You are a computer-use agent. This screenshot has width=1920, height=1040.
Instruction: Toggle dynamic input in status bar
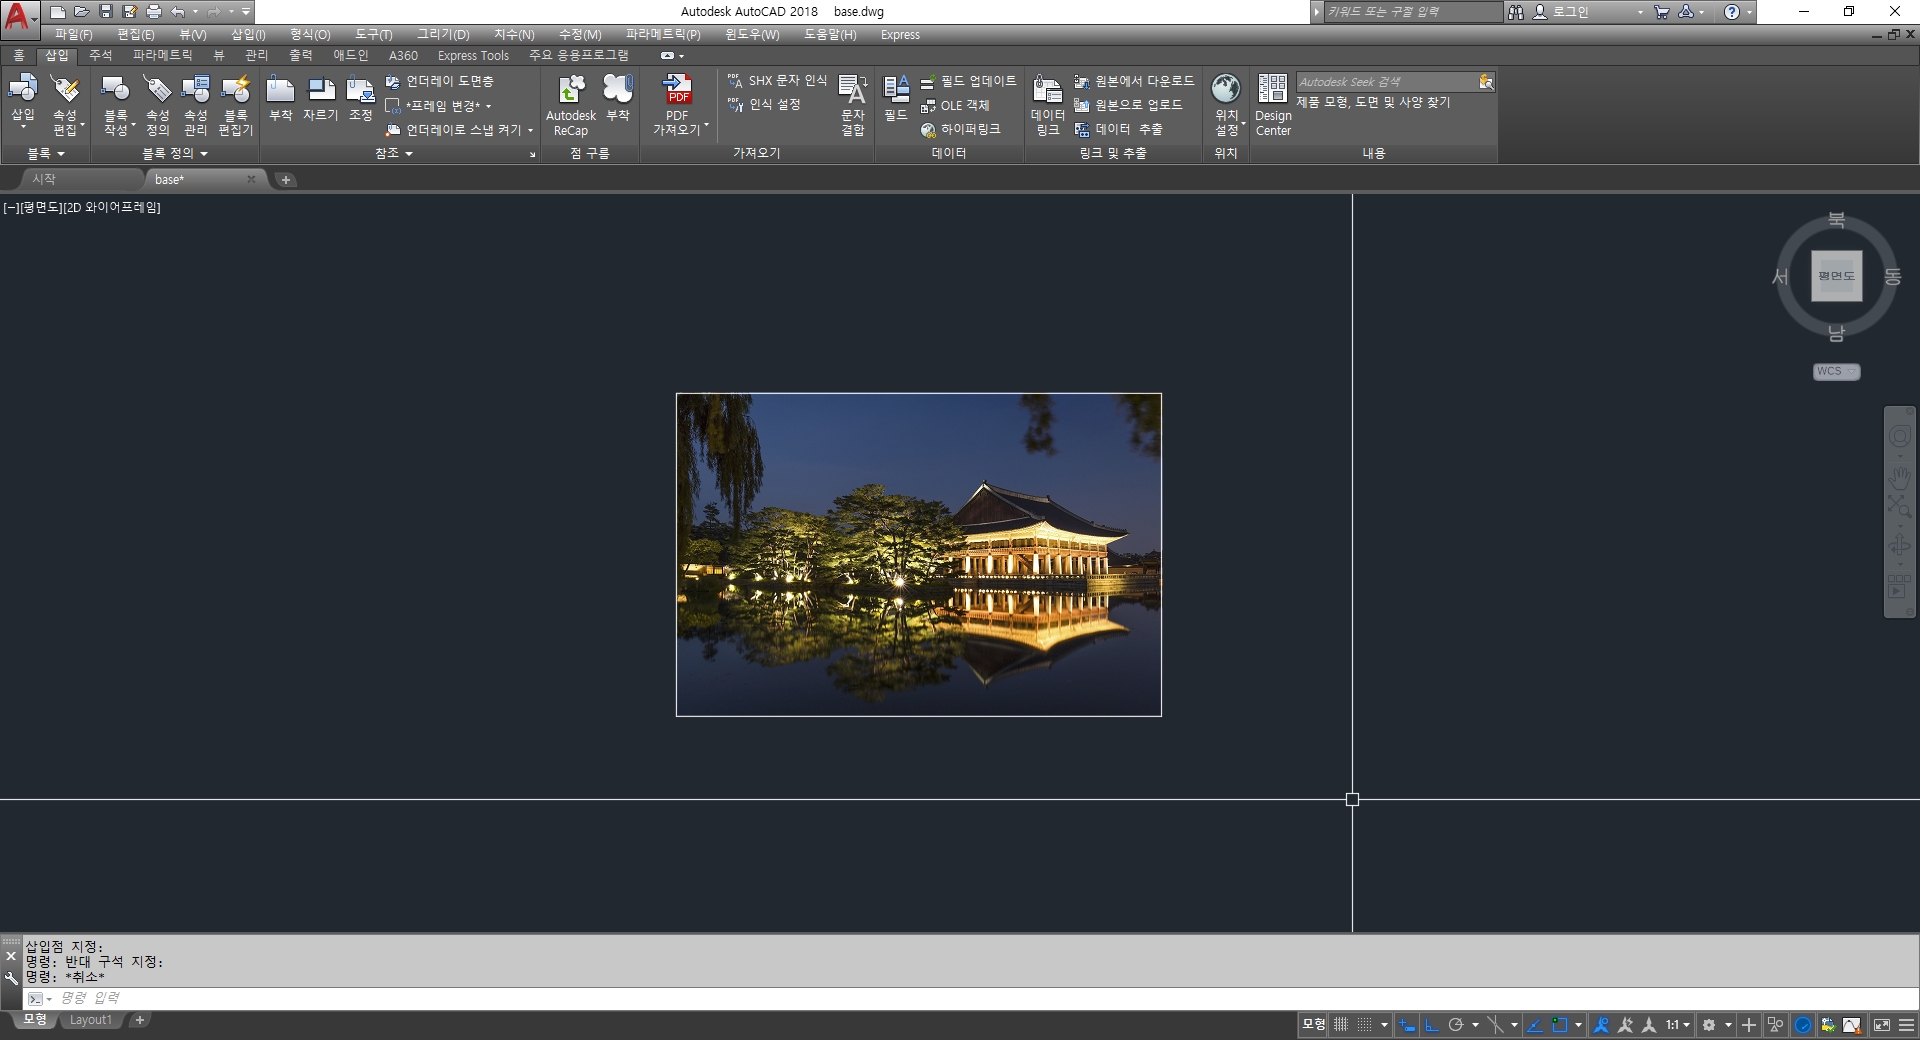1407,1025
